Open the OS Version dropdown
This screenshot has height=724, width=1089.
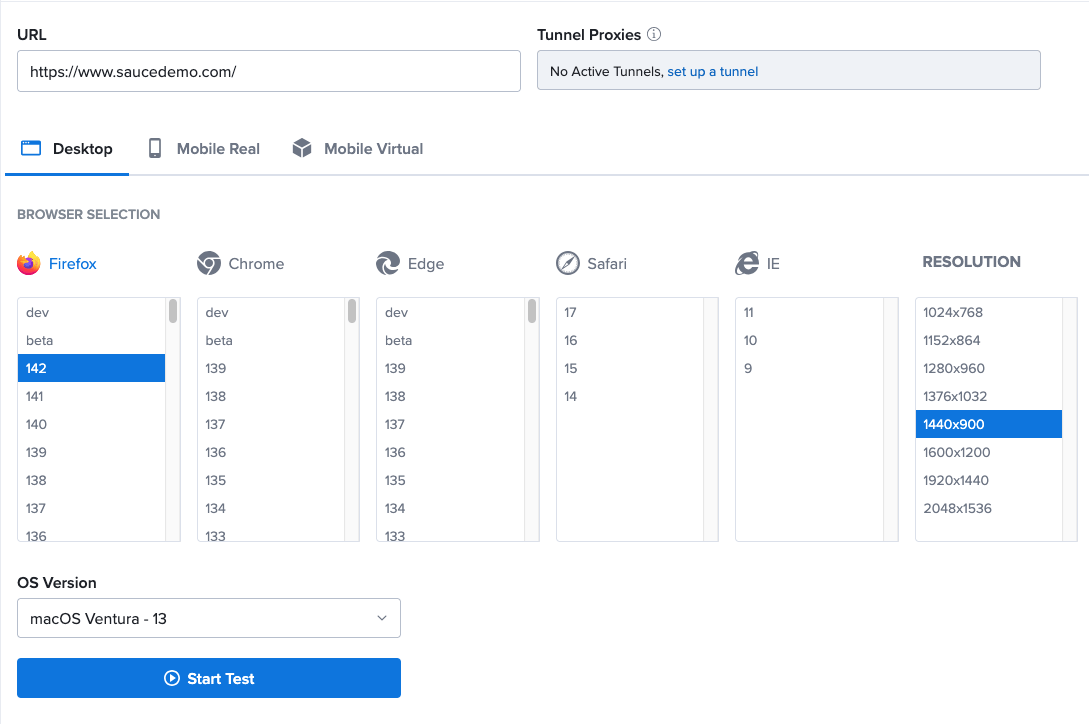click(x=208, y=618)
